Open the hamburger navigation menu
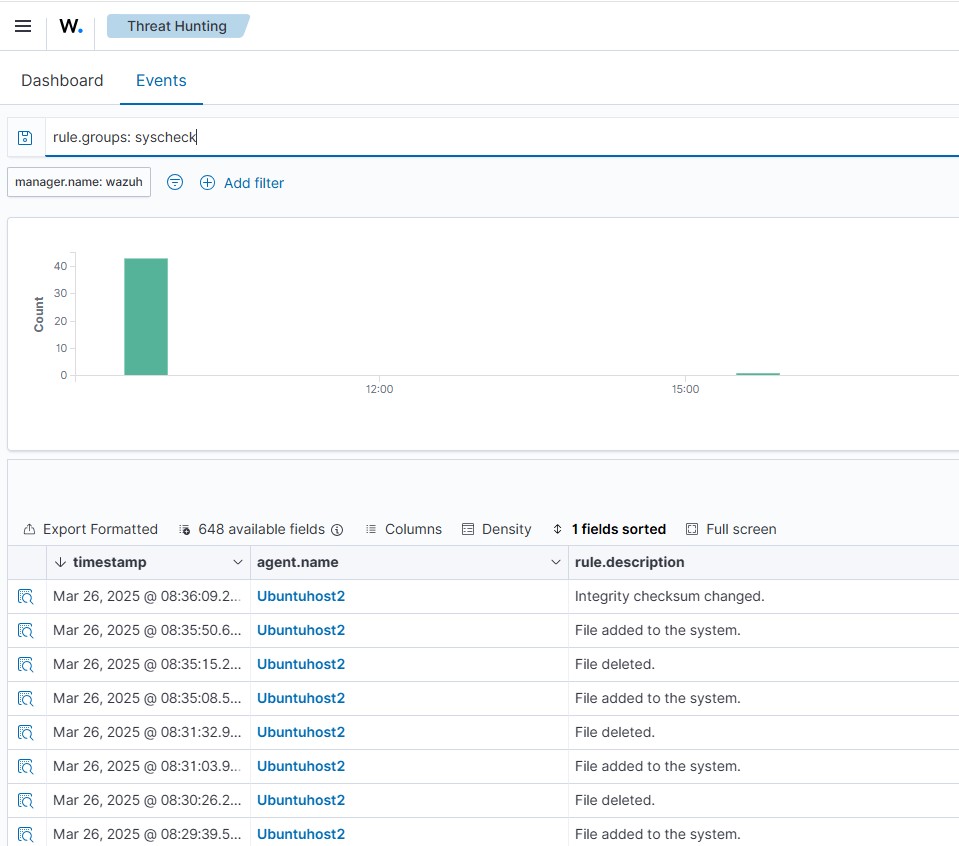 [23, 26]
